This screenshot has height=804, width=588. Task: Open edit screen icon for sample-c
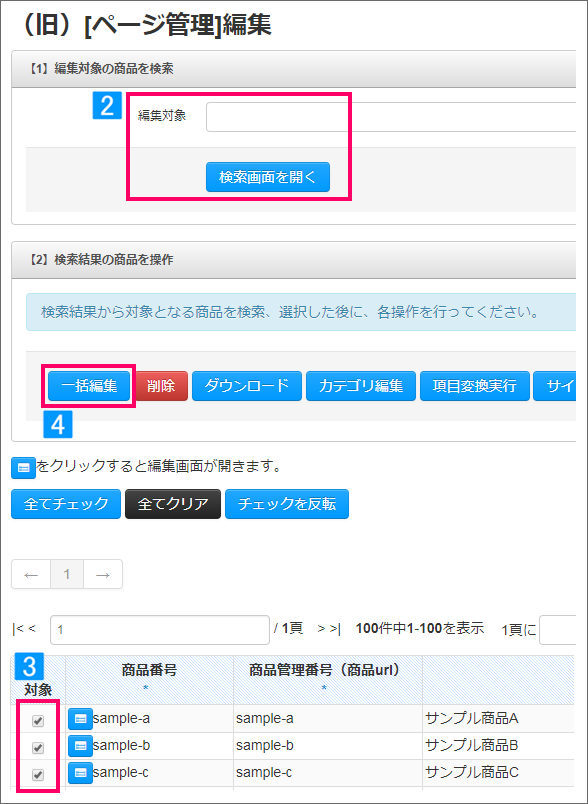(80, 773)
